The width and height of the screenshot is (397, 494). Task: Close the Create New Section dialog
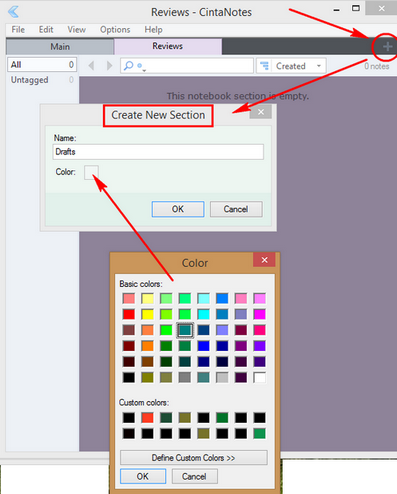point(261,112)
